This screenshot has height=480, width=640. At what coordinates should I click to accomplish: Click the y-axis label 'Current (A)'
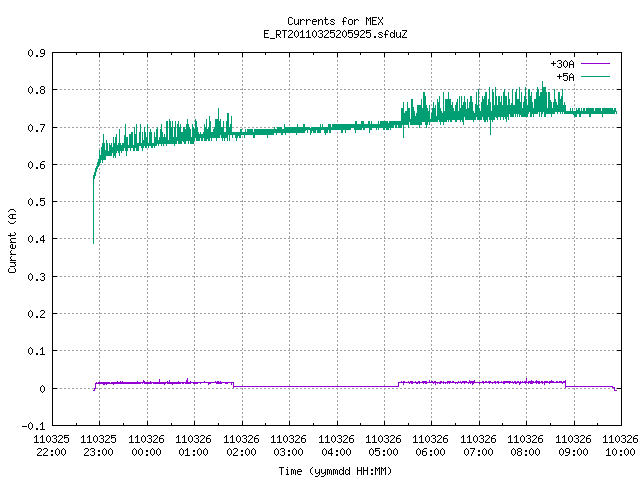pos(12,240)
